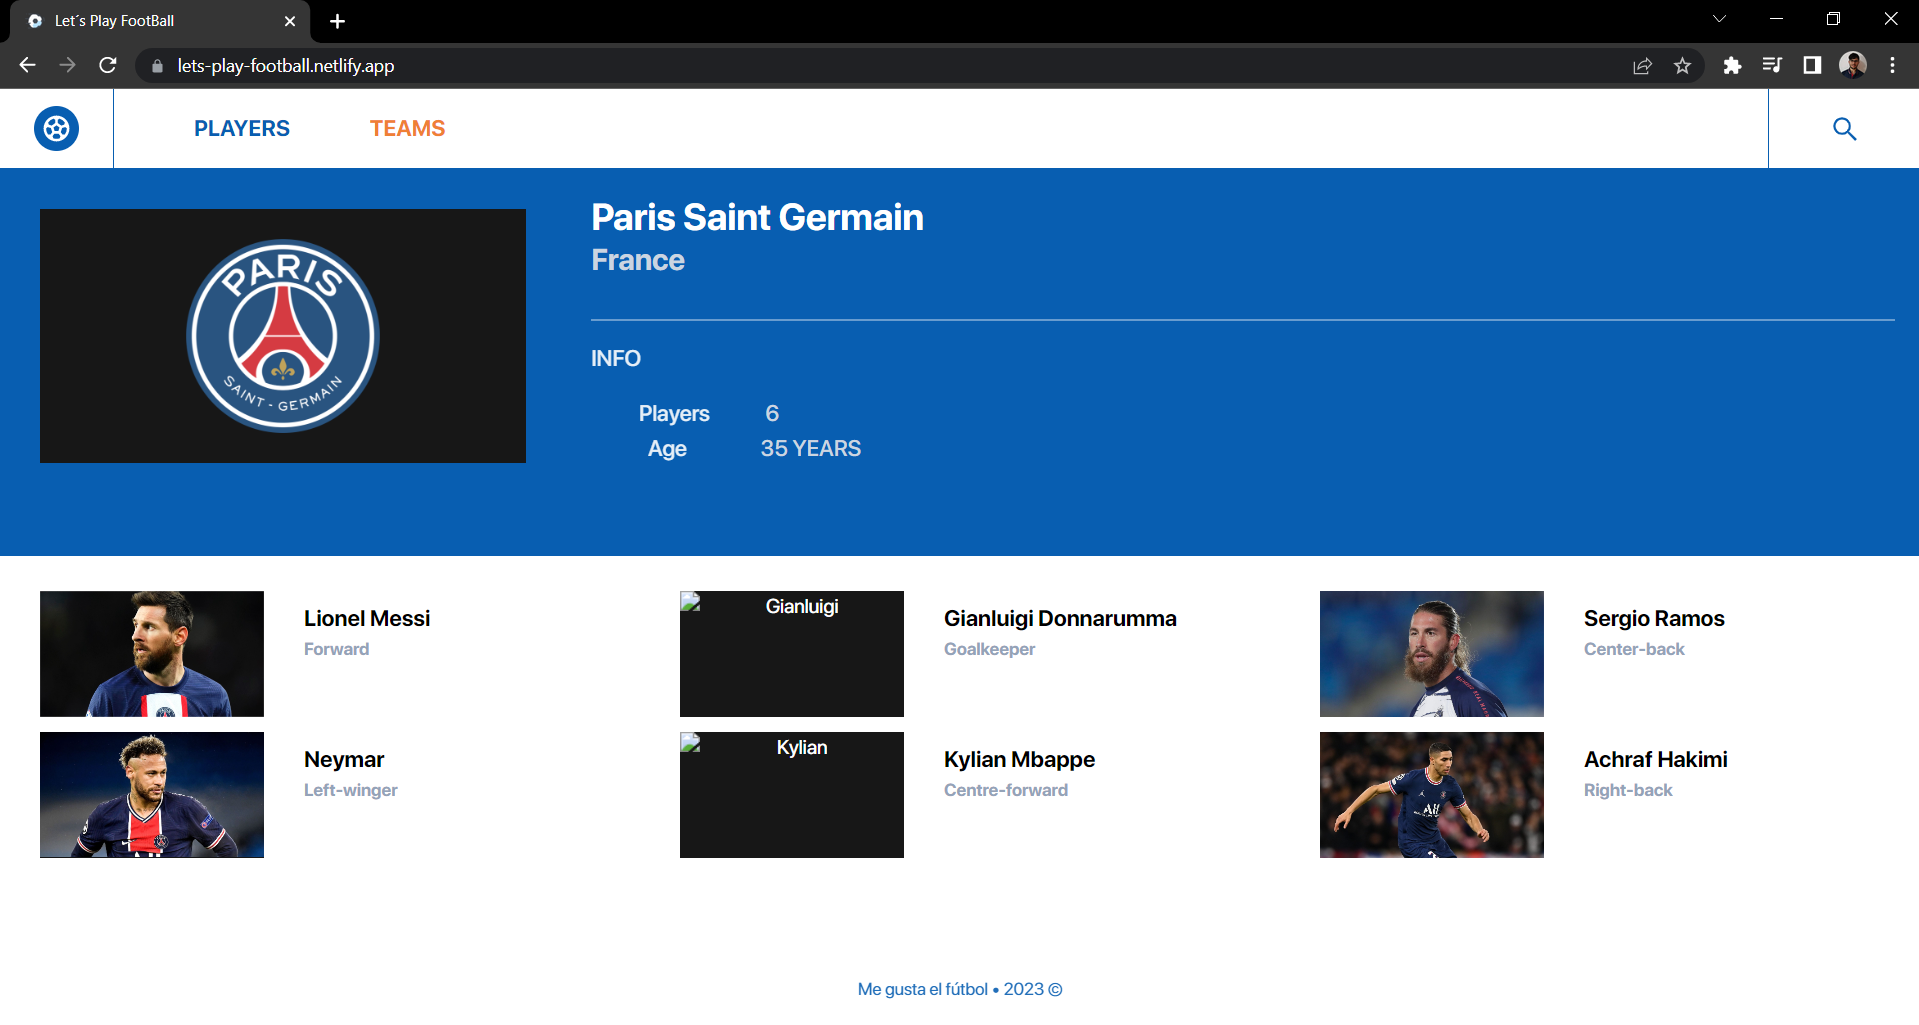Viewport: 1919px width, 1025px height.
Task: Click the 35 YEARS age value
Action: pos(811,449)
